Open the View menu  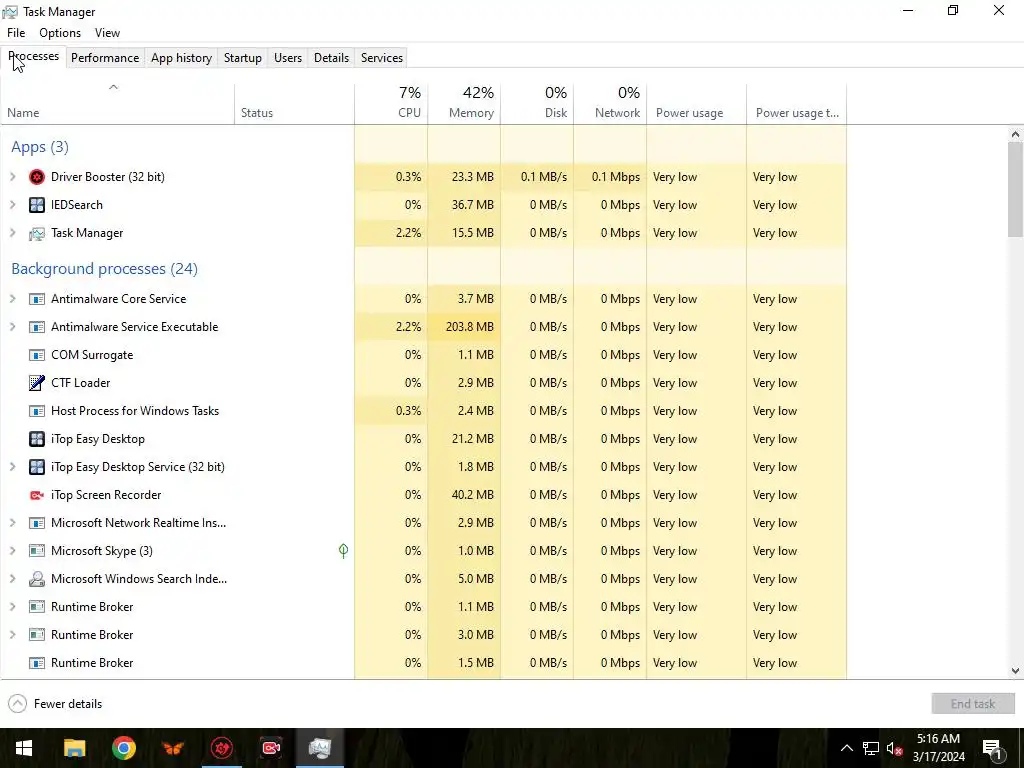(x=107, y=33)
